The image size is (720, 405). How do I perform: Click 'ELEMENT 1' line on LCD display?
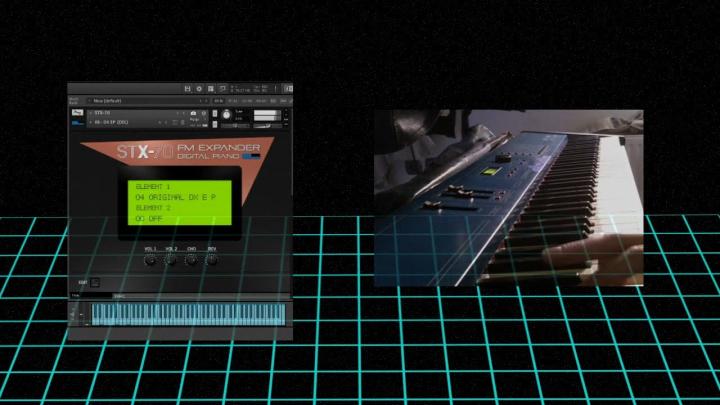click(153, 187)
